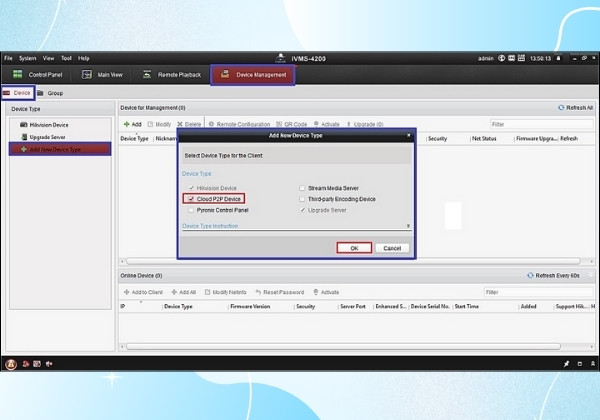Open the Help menu
The height and width of the screenshot is (420, 600).
(83, 58)
